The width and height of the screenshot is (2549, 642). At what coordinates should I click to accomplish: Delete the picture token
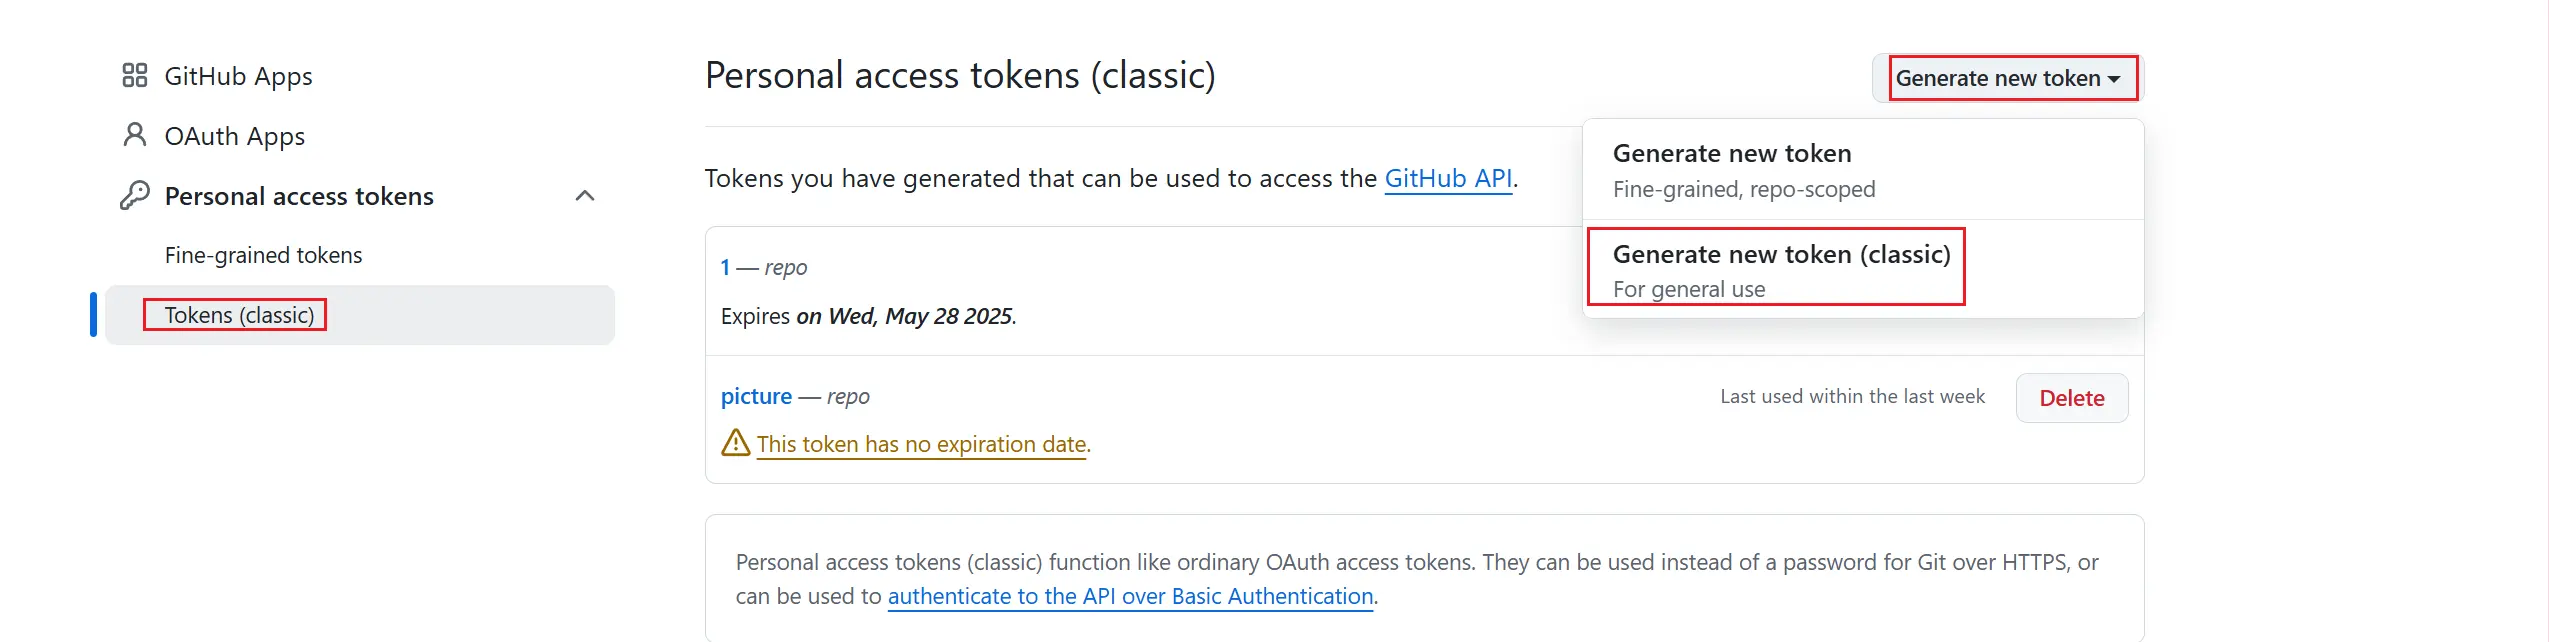2071,398
